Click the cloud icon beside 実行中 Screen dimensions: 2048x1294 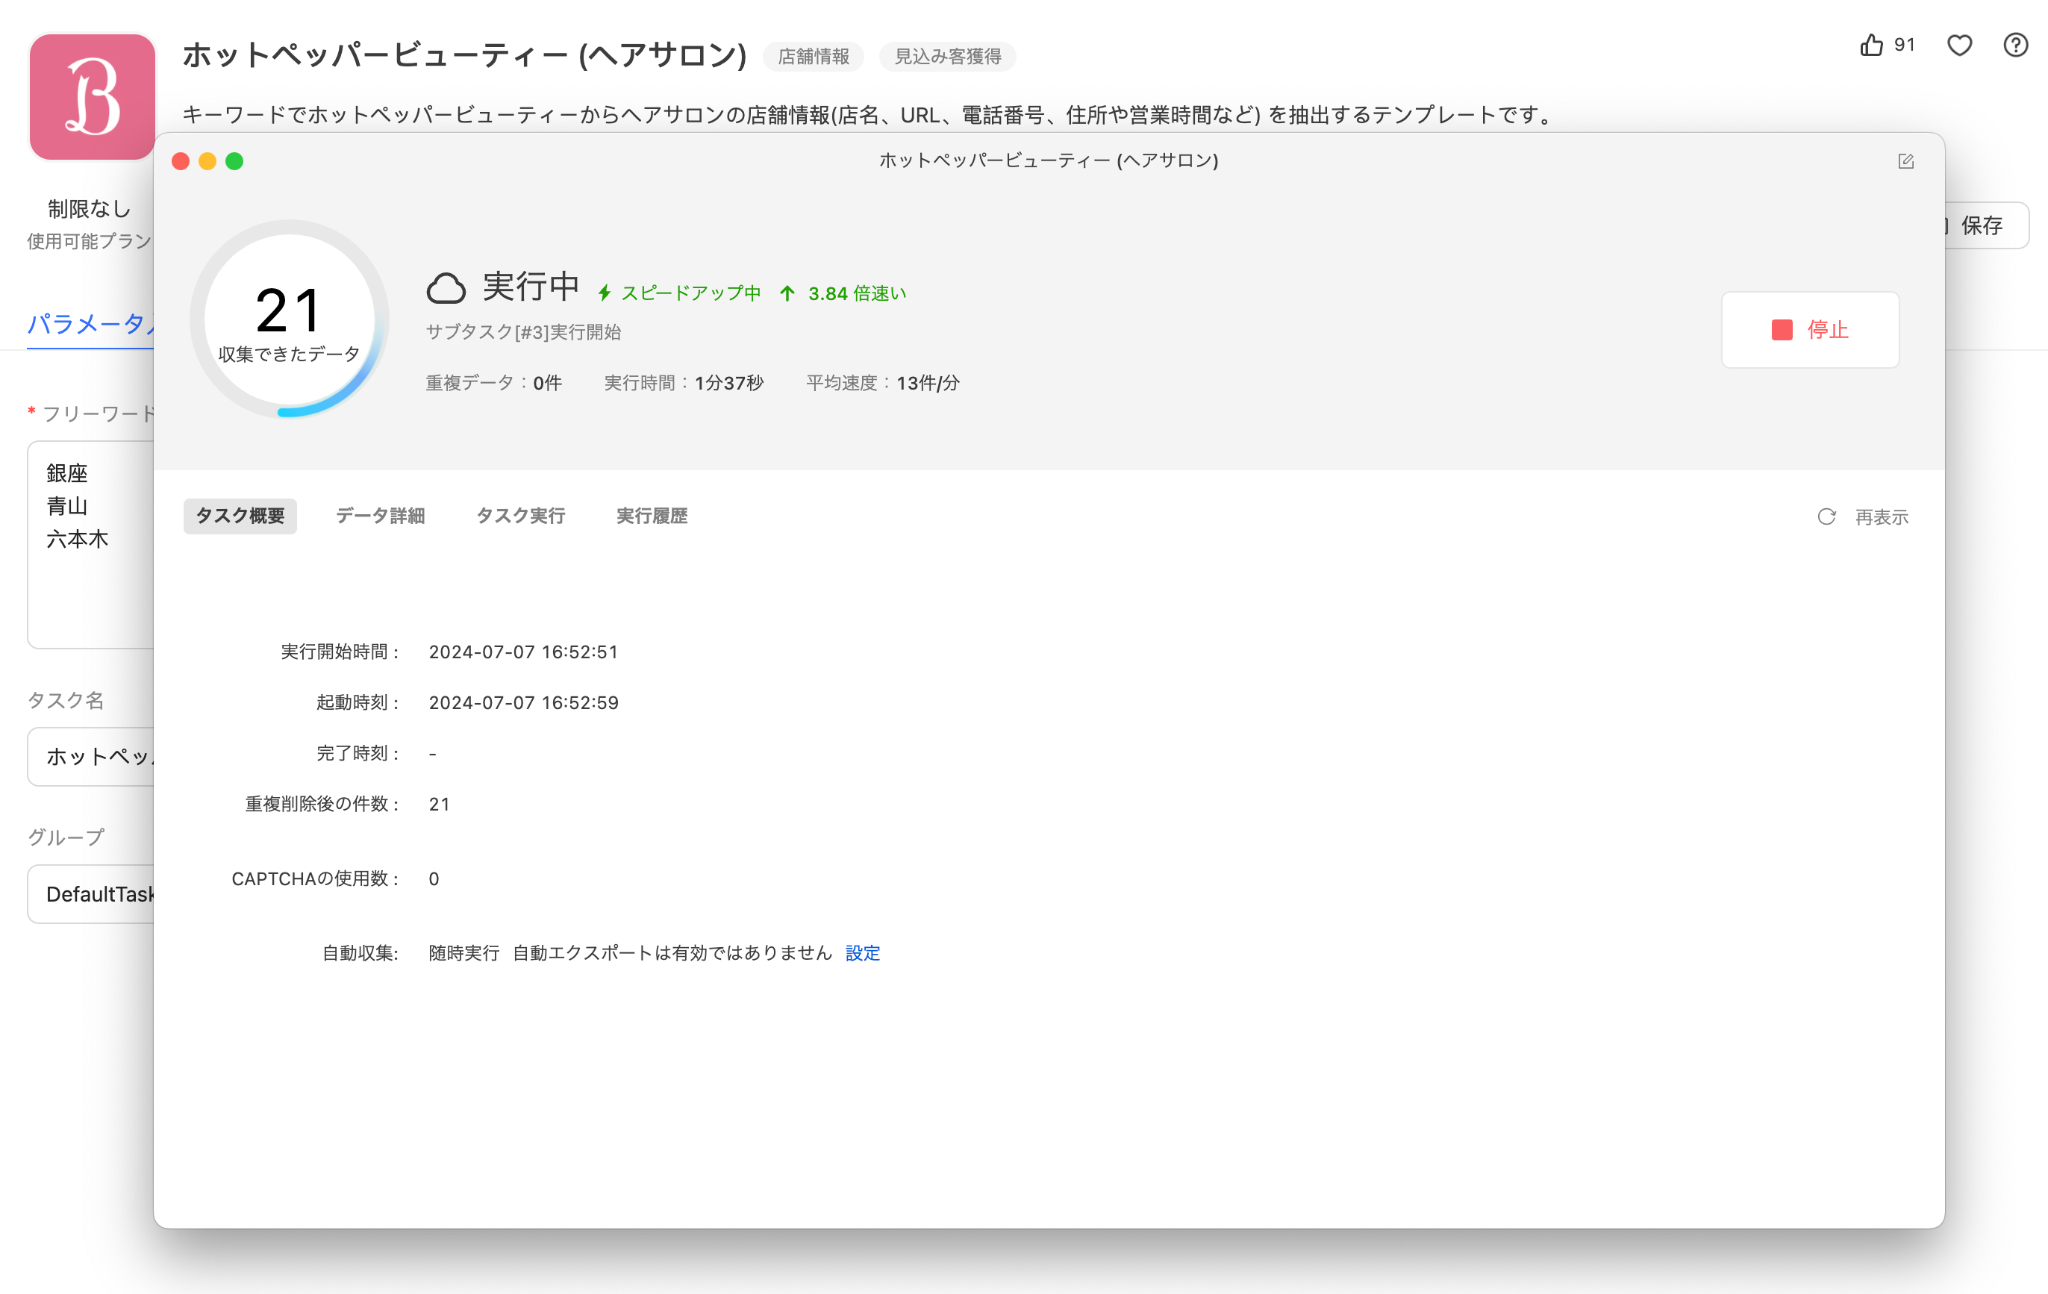pyautogui.click(x=446, y=289)
